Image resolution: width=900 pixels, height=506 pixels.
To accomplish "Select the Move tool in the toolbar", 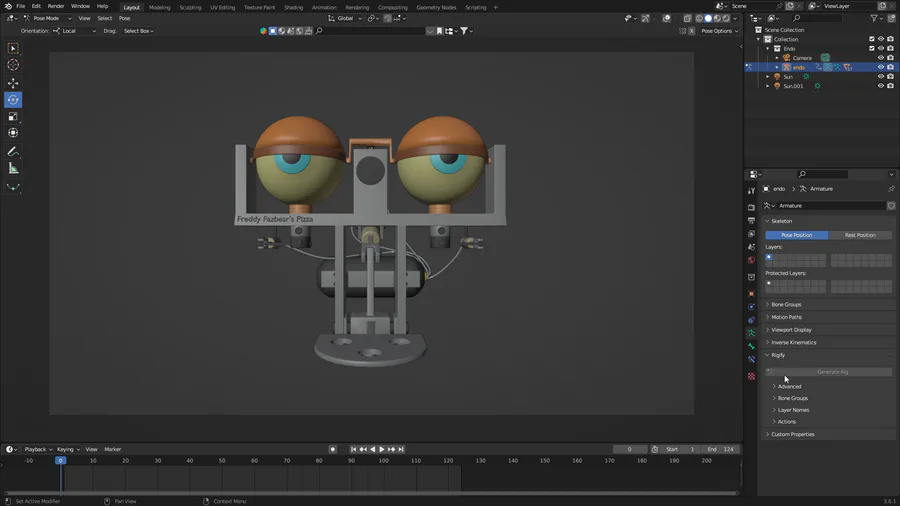I will click(13, 82).
